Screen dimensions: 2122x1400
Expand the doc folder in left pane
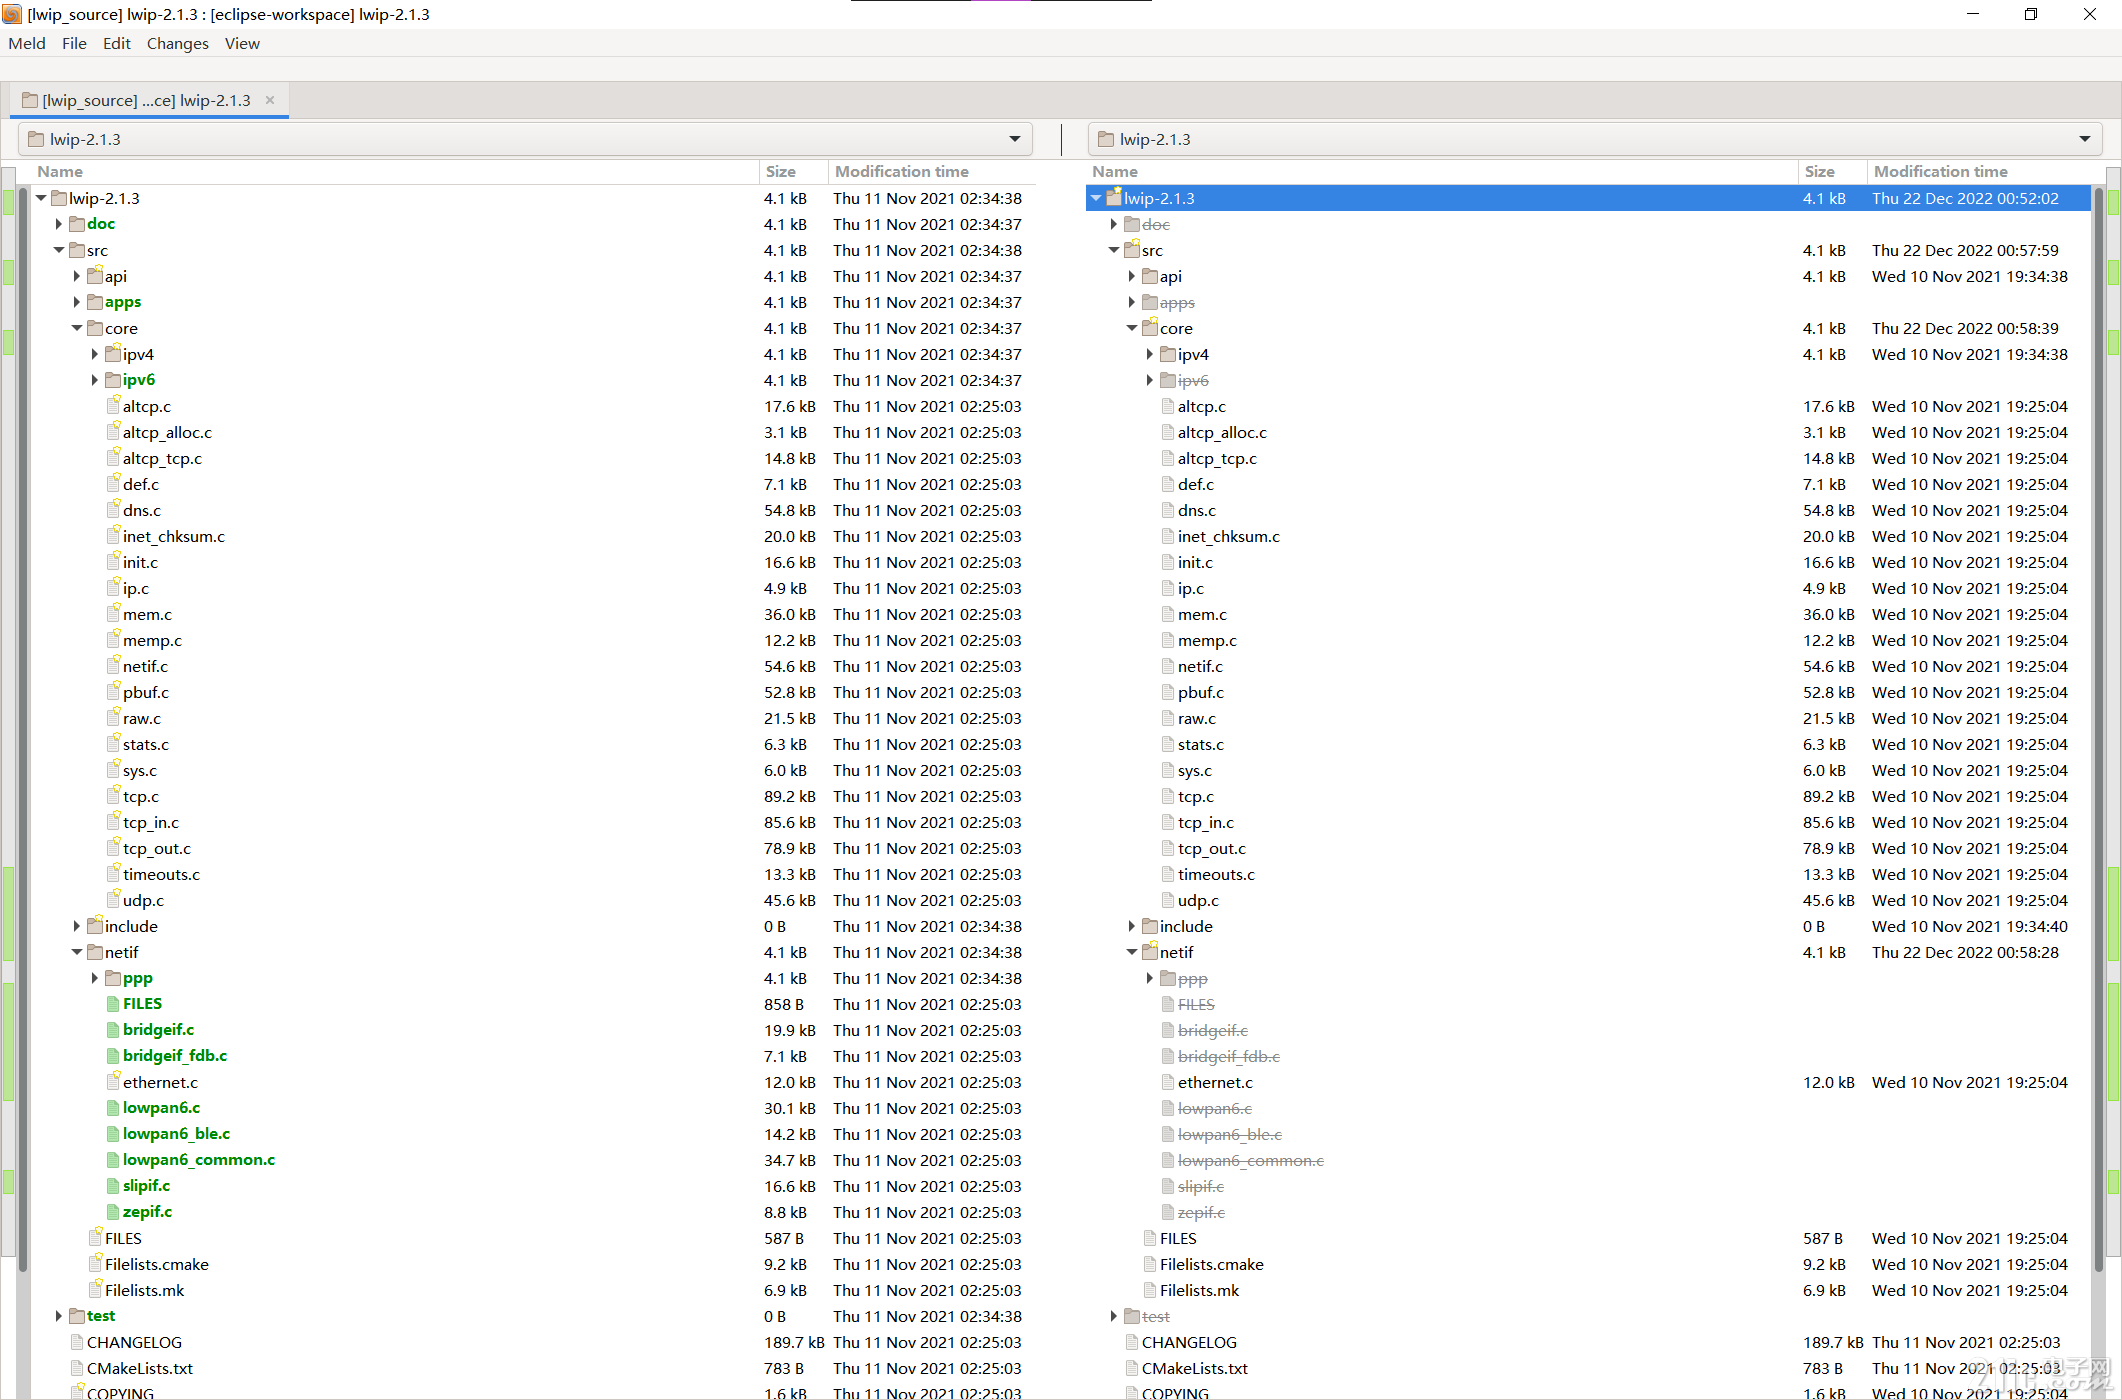59,224
